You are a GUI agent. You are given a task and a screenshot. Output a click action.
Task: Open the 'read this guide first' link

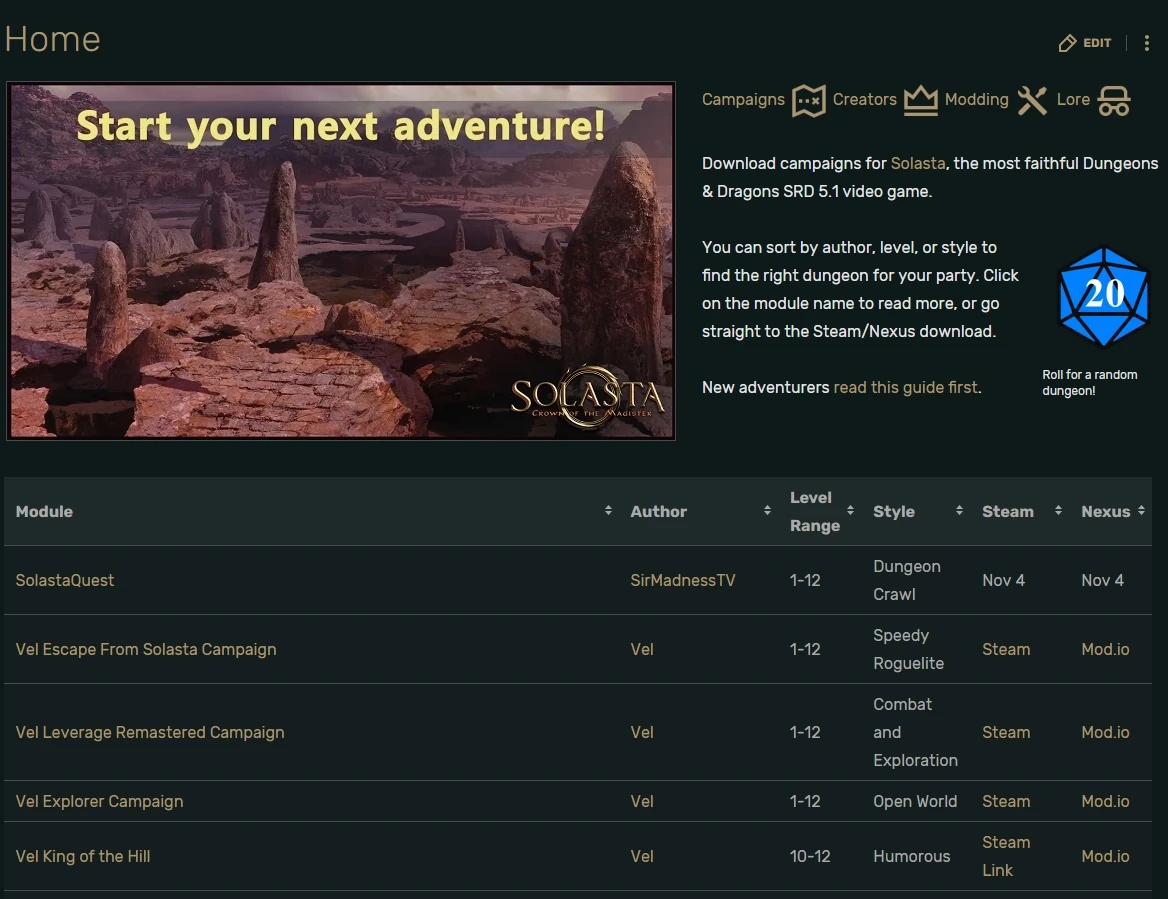905,387
